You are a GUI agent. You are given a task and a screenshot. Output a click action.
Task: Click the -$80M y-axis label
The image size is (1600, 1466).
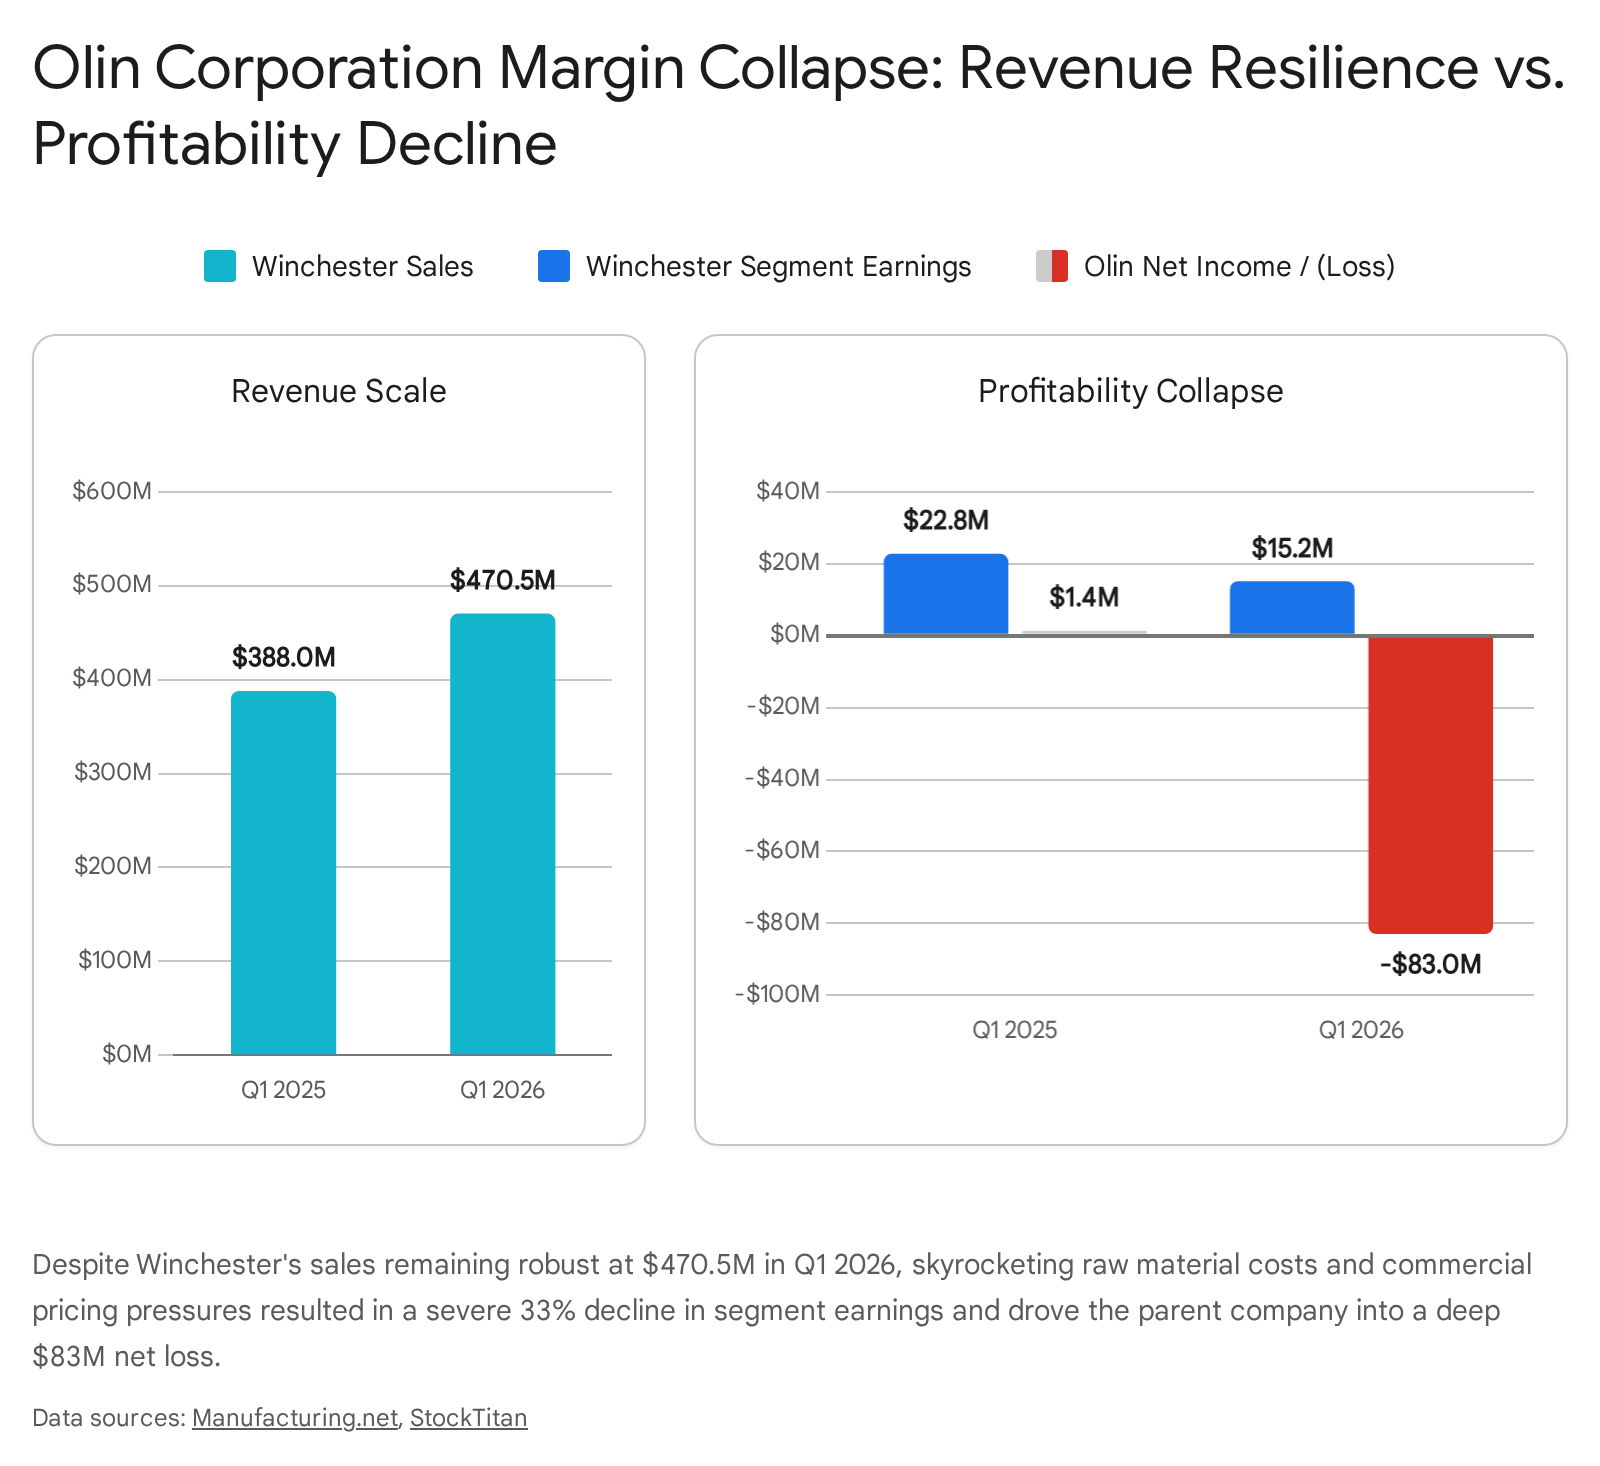[782, 922]
